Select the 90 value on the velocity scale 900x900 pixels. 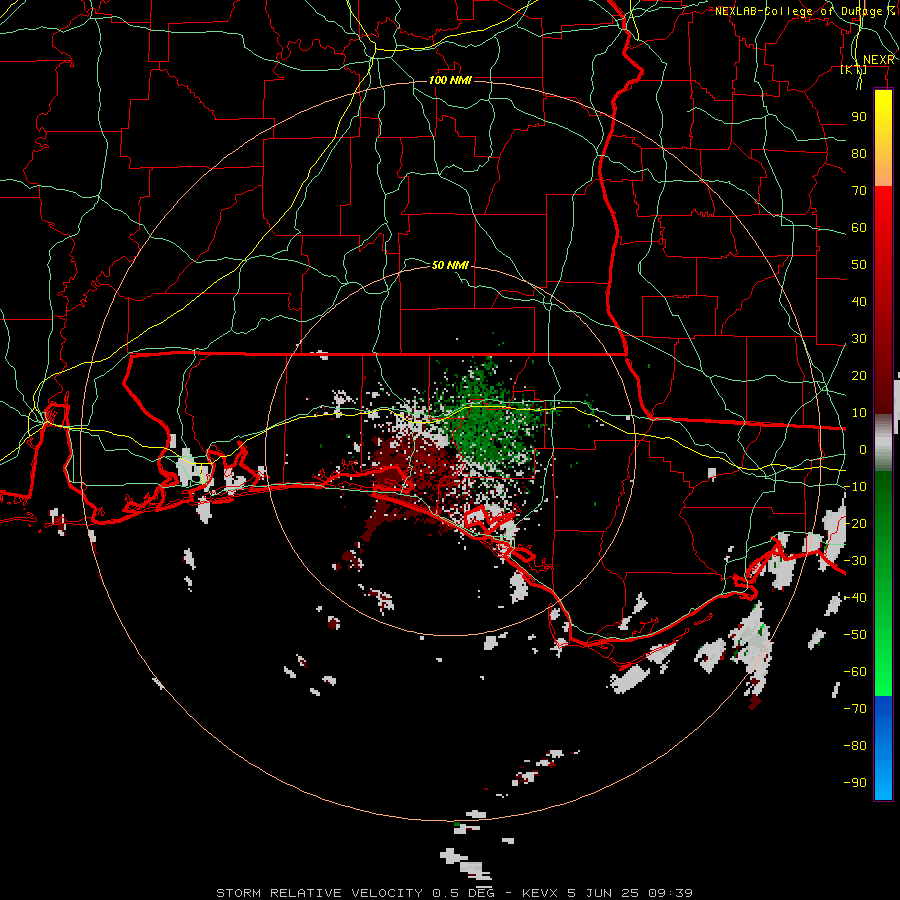[859, 117]
